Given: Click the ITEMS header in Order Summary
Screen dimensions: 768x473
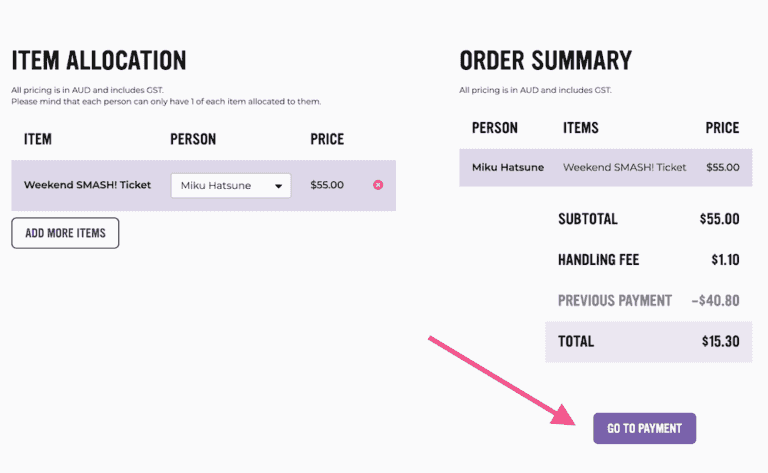Looking at the screenshot, I should [x=581, y=128].
